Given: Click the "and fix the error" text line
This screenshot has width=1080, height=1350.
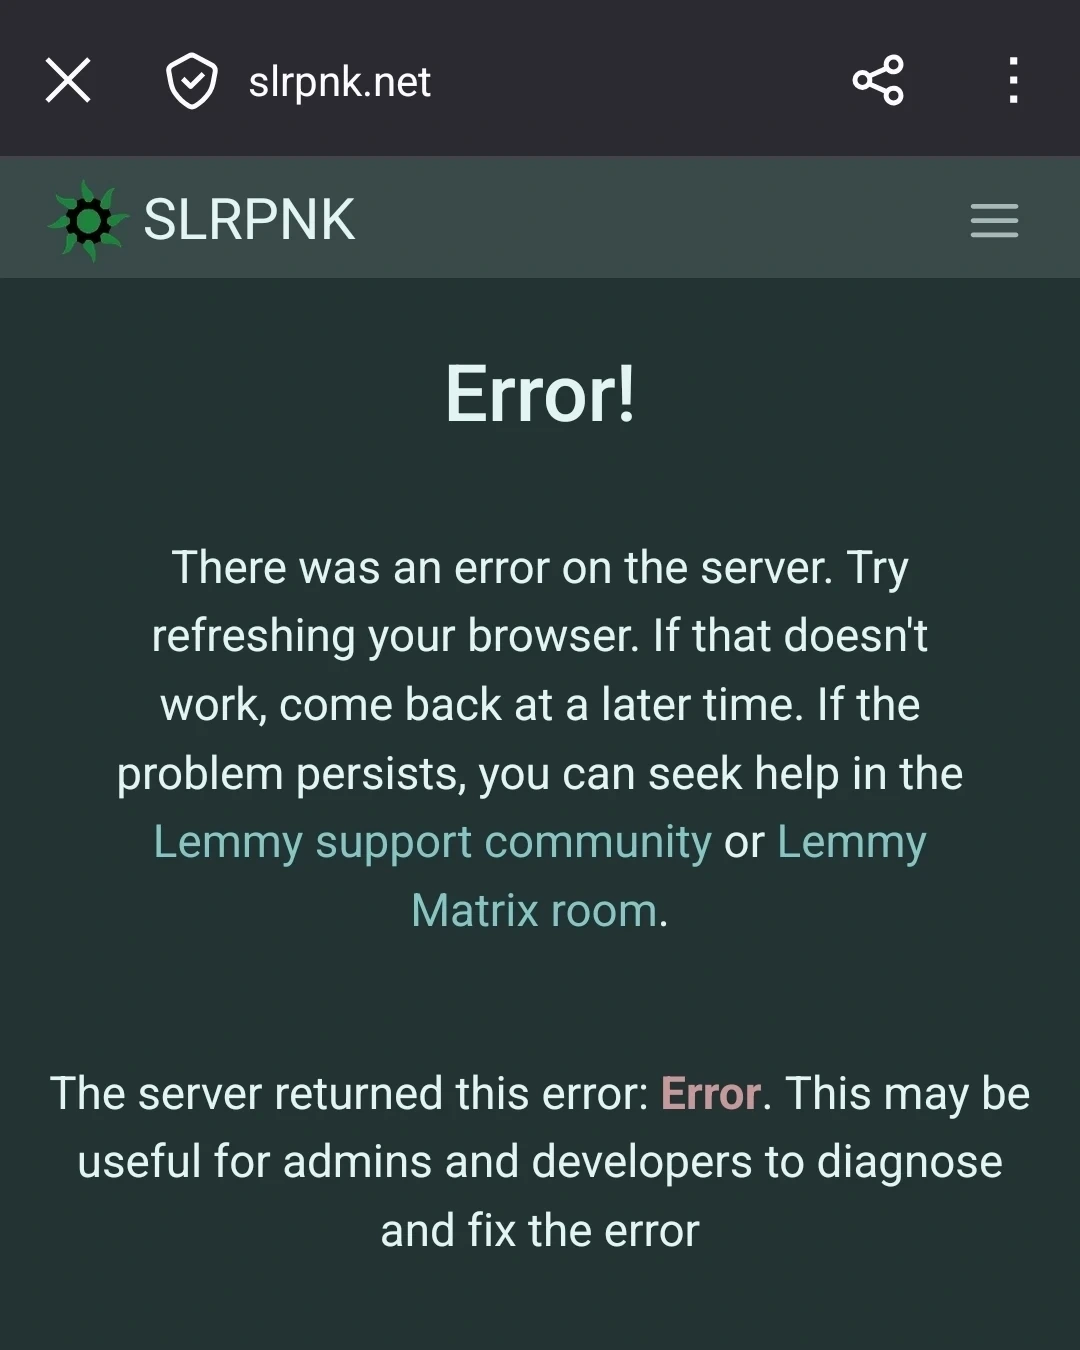Looking at the screenshot, I should pyautogui.click(x=540, y=1230).
